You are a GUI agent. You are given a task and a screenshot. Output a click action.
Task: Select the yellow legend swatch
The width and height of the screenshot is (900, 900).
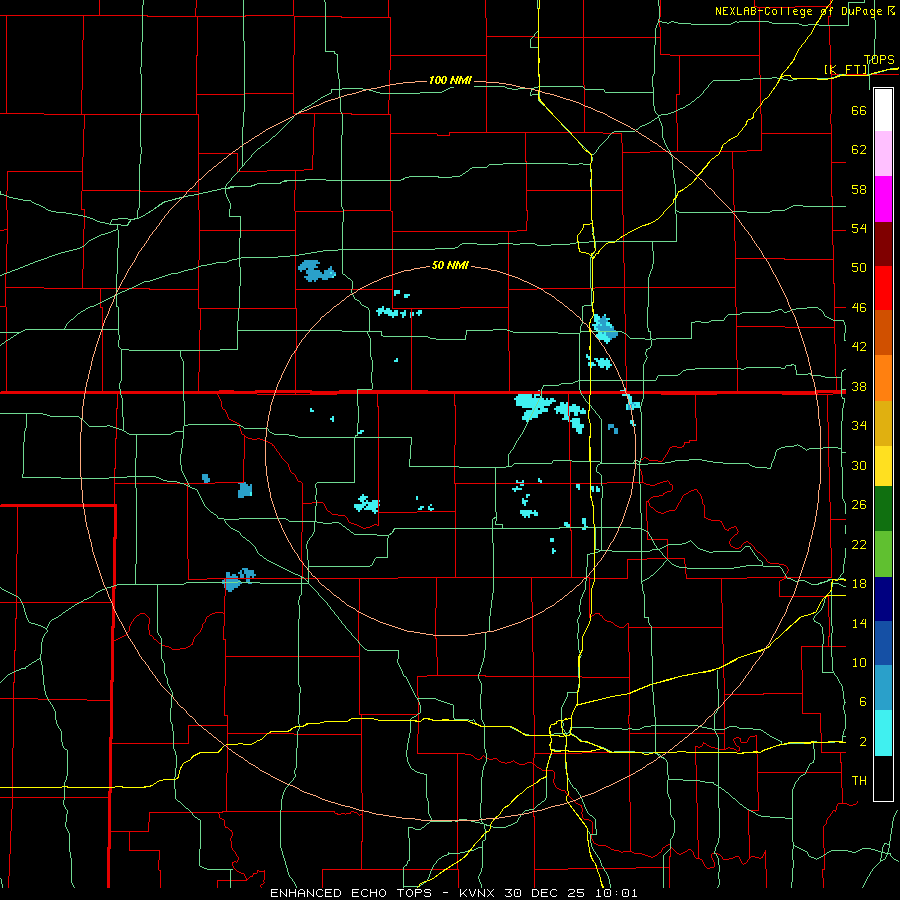883,466
